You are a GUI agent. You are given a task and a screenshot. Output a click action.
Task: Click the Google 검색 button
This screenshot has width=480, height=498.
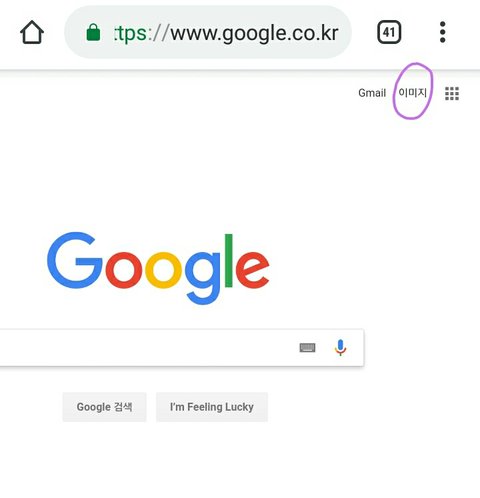click(x=104, y=407)
